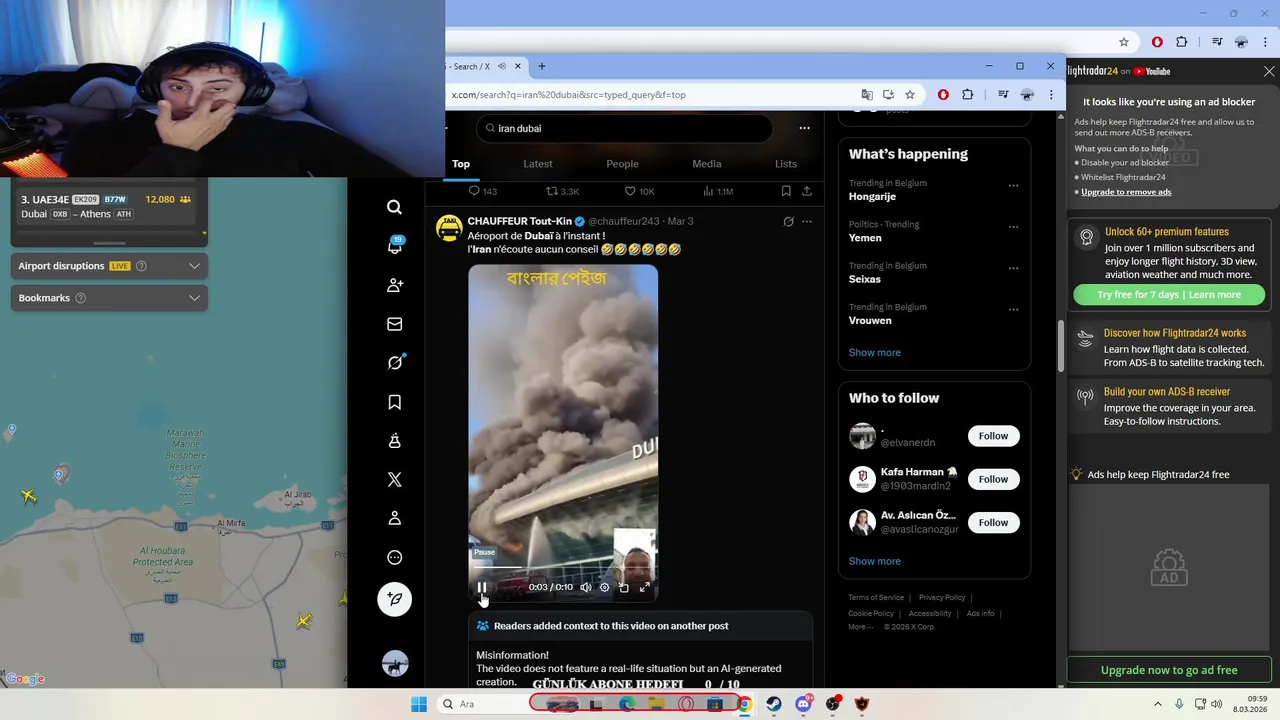Image resolution: width=1280 pixels, height=720 pixels.
Task: Open the translate icon in X address bar
Action: point(867,95)
